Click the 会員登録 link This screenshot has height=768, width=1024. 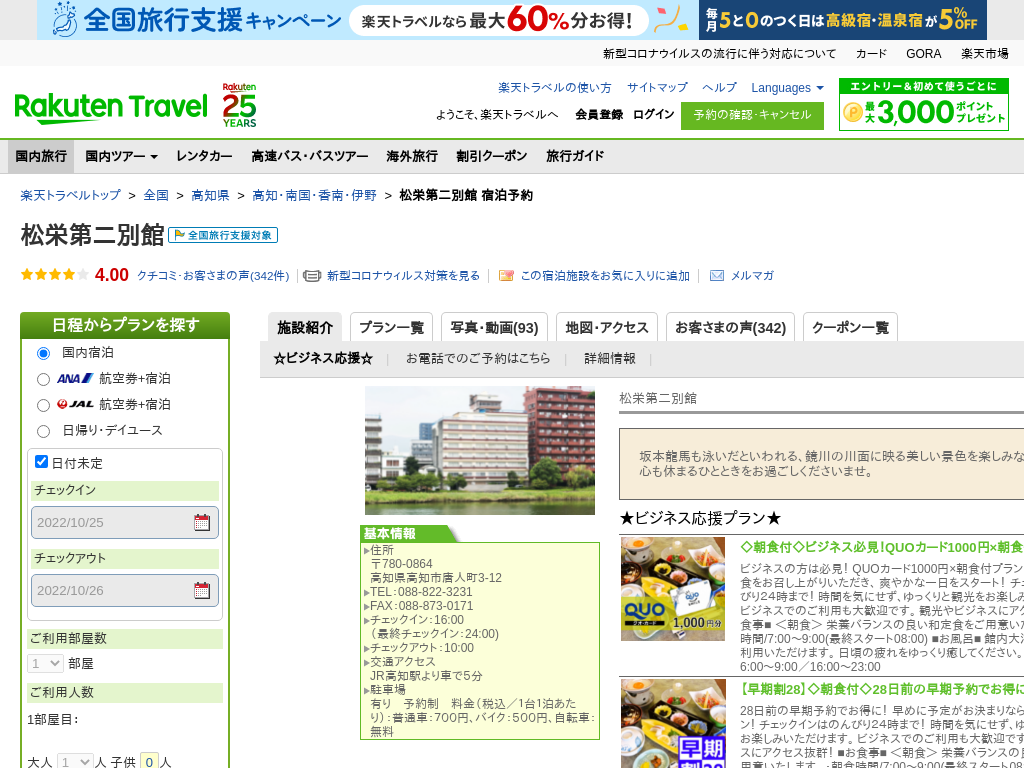(x=599, y=114)
